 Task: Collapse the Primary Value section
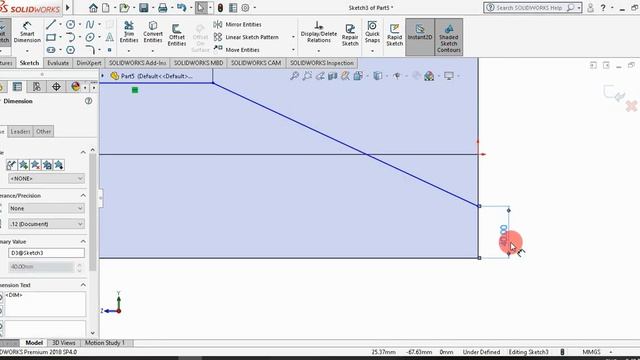[x=83, y=241]
